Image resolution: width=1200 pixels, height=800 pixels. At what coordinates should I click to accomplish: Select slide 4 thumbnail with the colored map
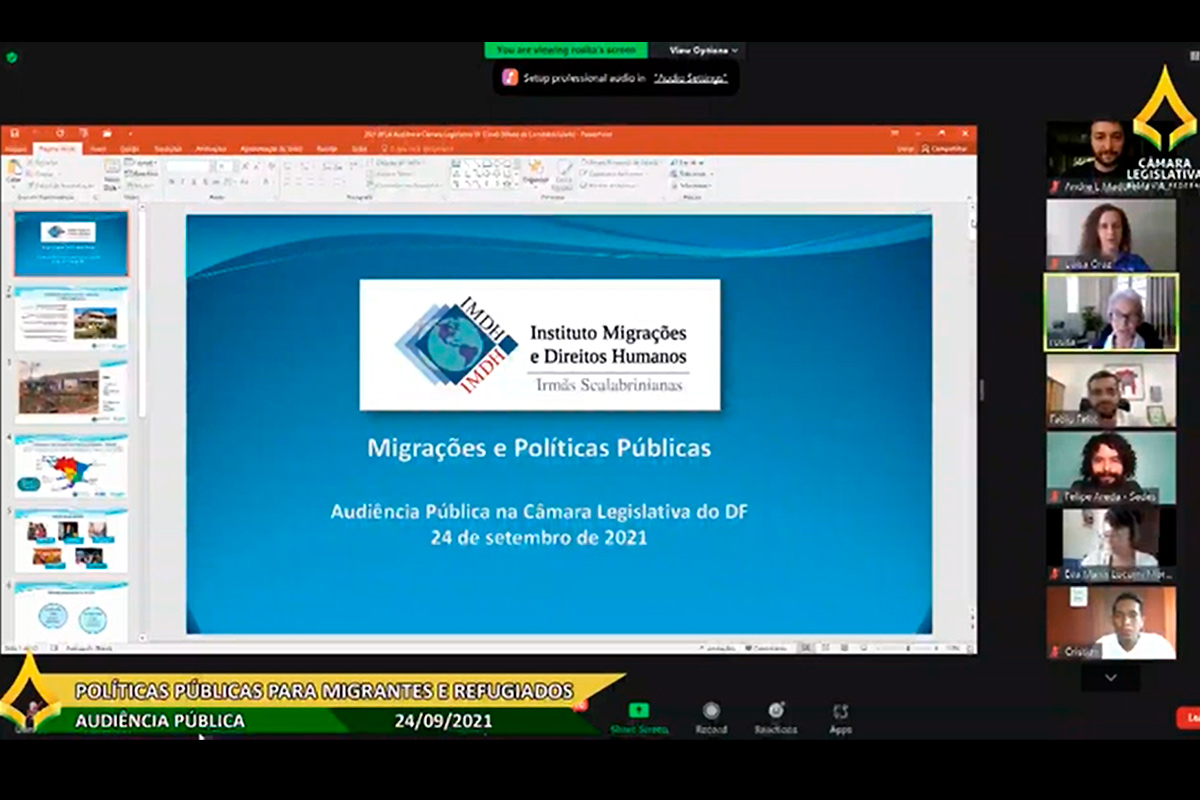coord(71,466)
